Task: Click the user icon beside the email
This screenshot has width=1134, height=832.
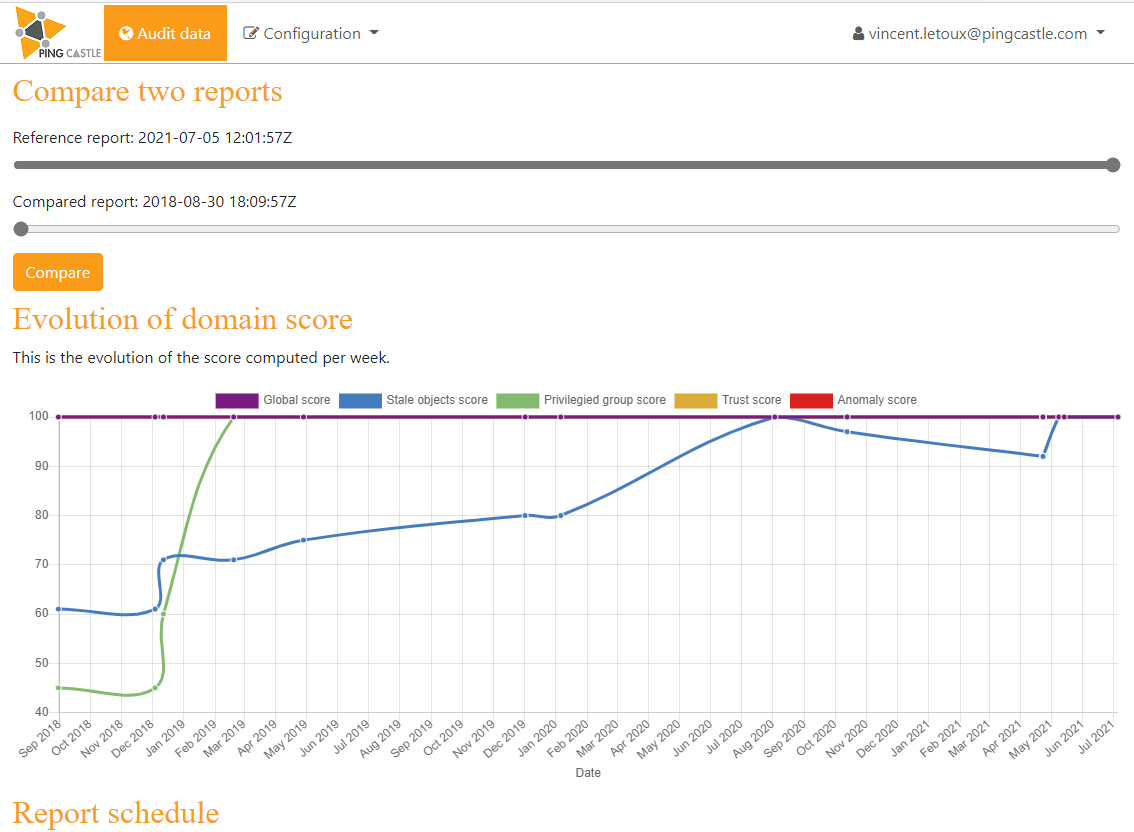Action: pyautogui.click(x=858, y=34)
